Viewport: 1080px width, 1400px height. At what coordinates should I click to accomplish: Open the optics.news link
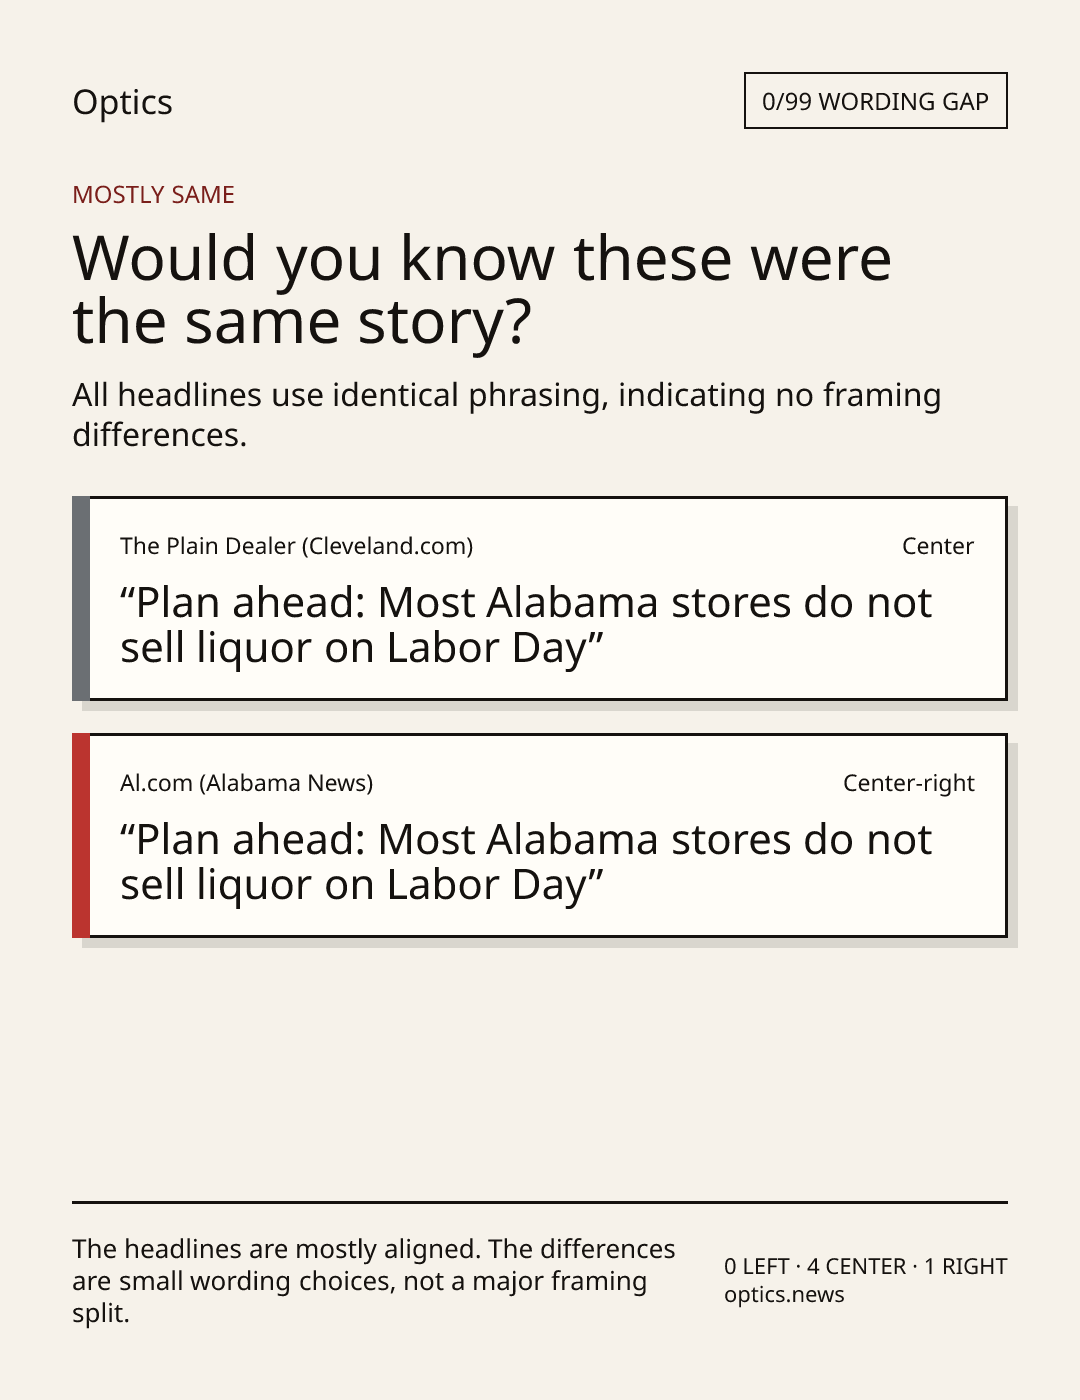pos(784,1295)
